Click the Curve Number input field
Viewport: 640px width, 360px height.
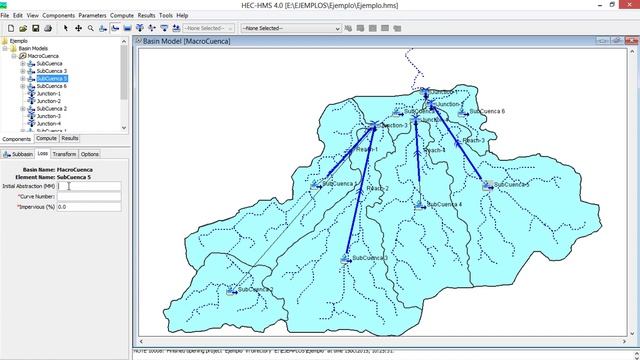tap(89, 196)
